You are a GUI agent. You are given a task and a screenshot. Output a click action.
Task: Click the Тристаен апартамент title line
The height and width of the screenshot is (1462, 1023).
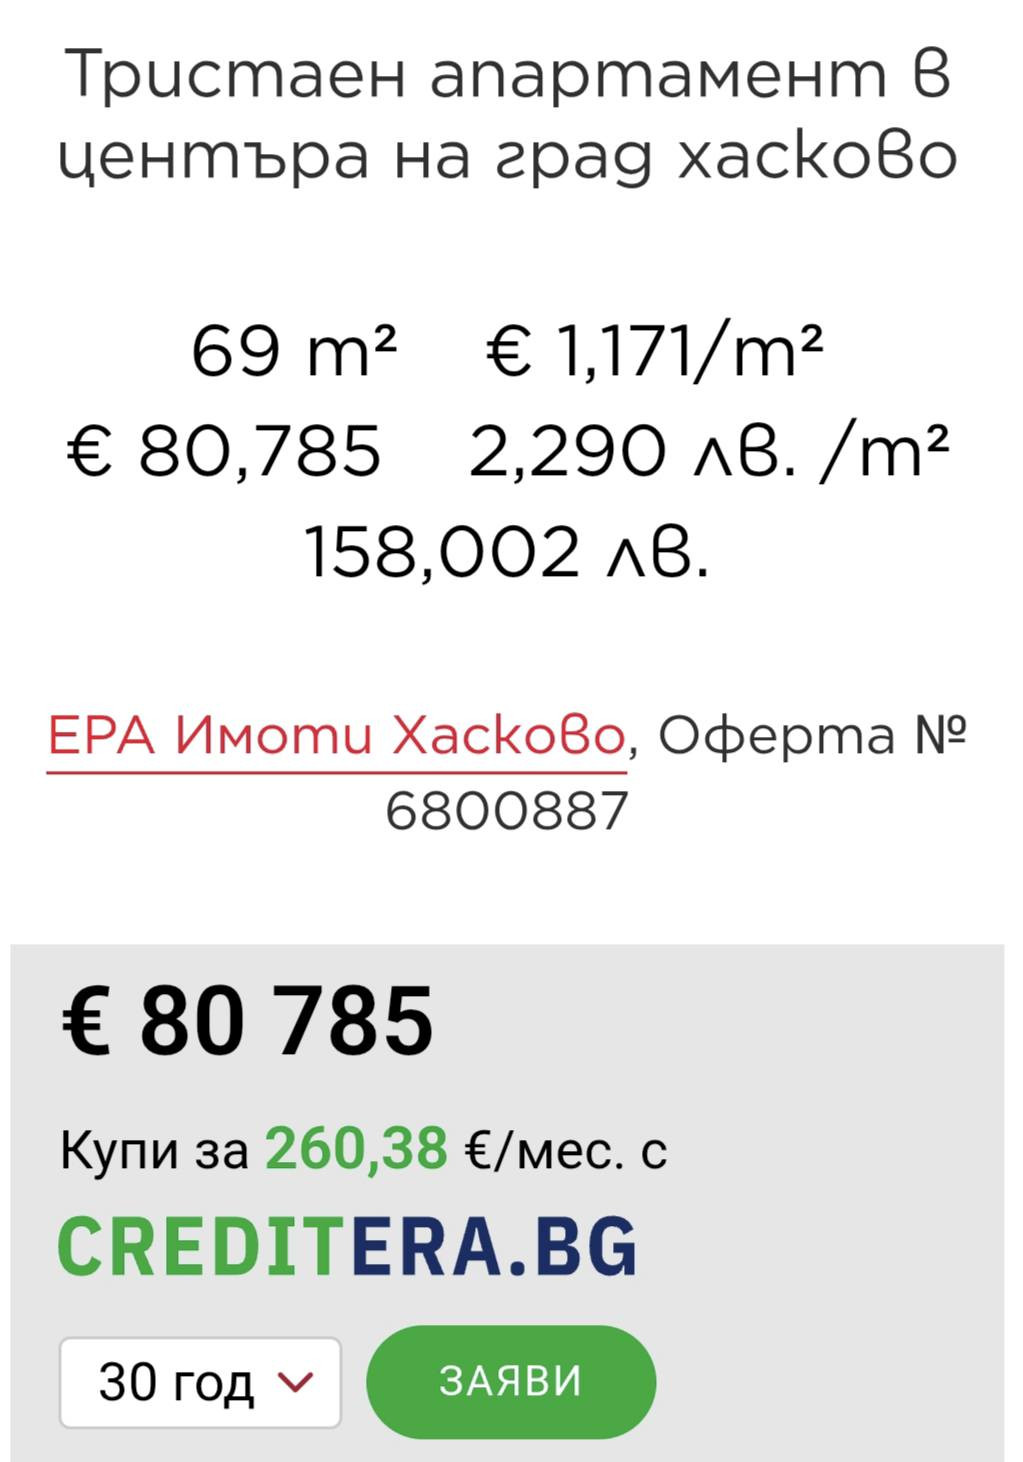tap(507, 75)
